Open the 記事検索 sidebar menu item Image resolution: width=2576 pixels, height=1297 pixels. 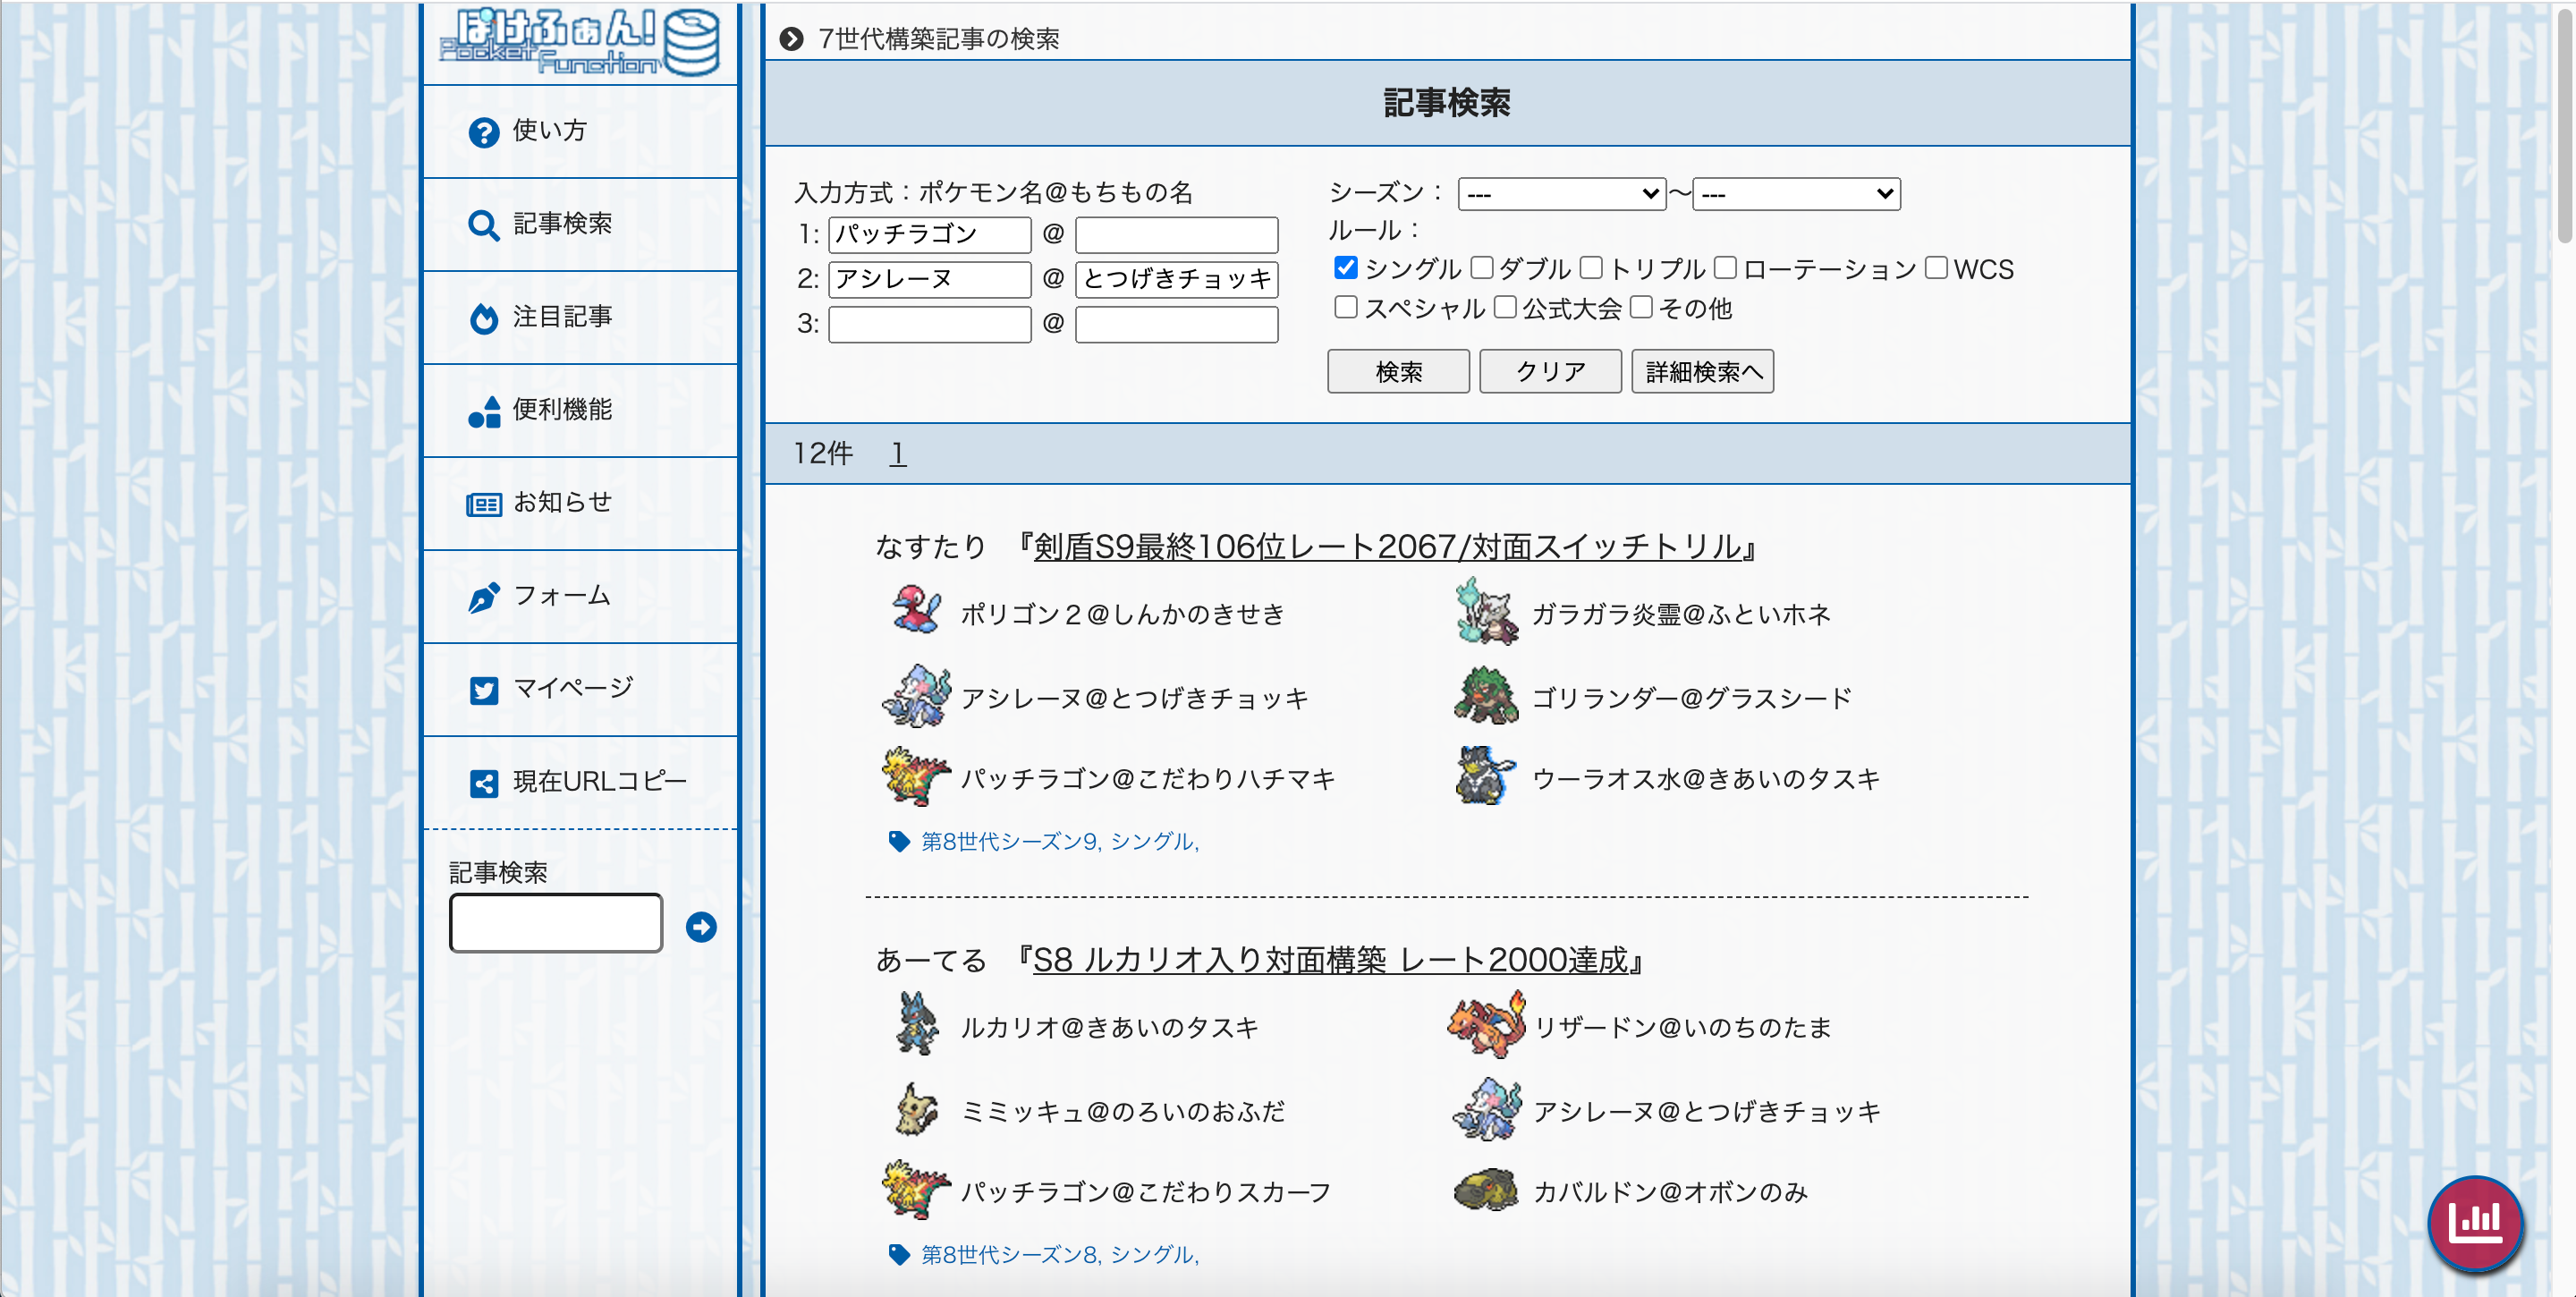[561, 224]
